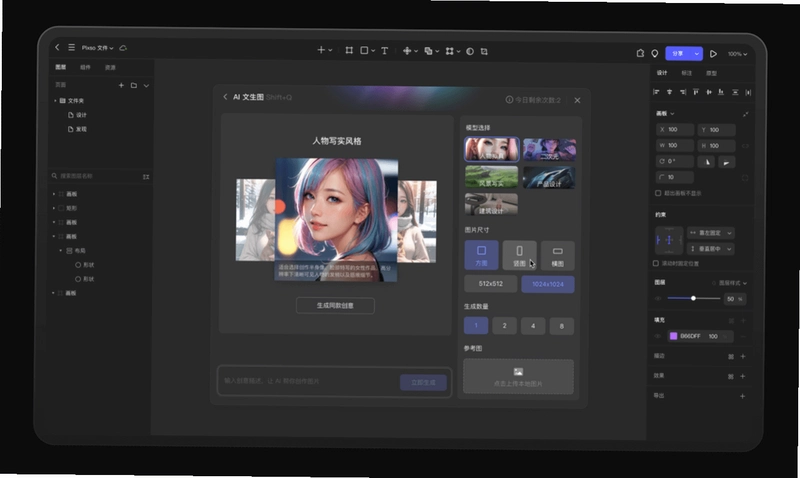Select the 横图 landscape image size
The height and width of the screenshot is (478, 800).
coord(558,255)
